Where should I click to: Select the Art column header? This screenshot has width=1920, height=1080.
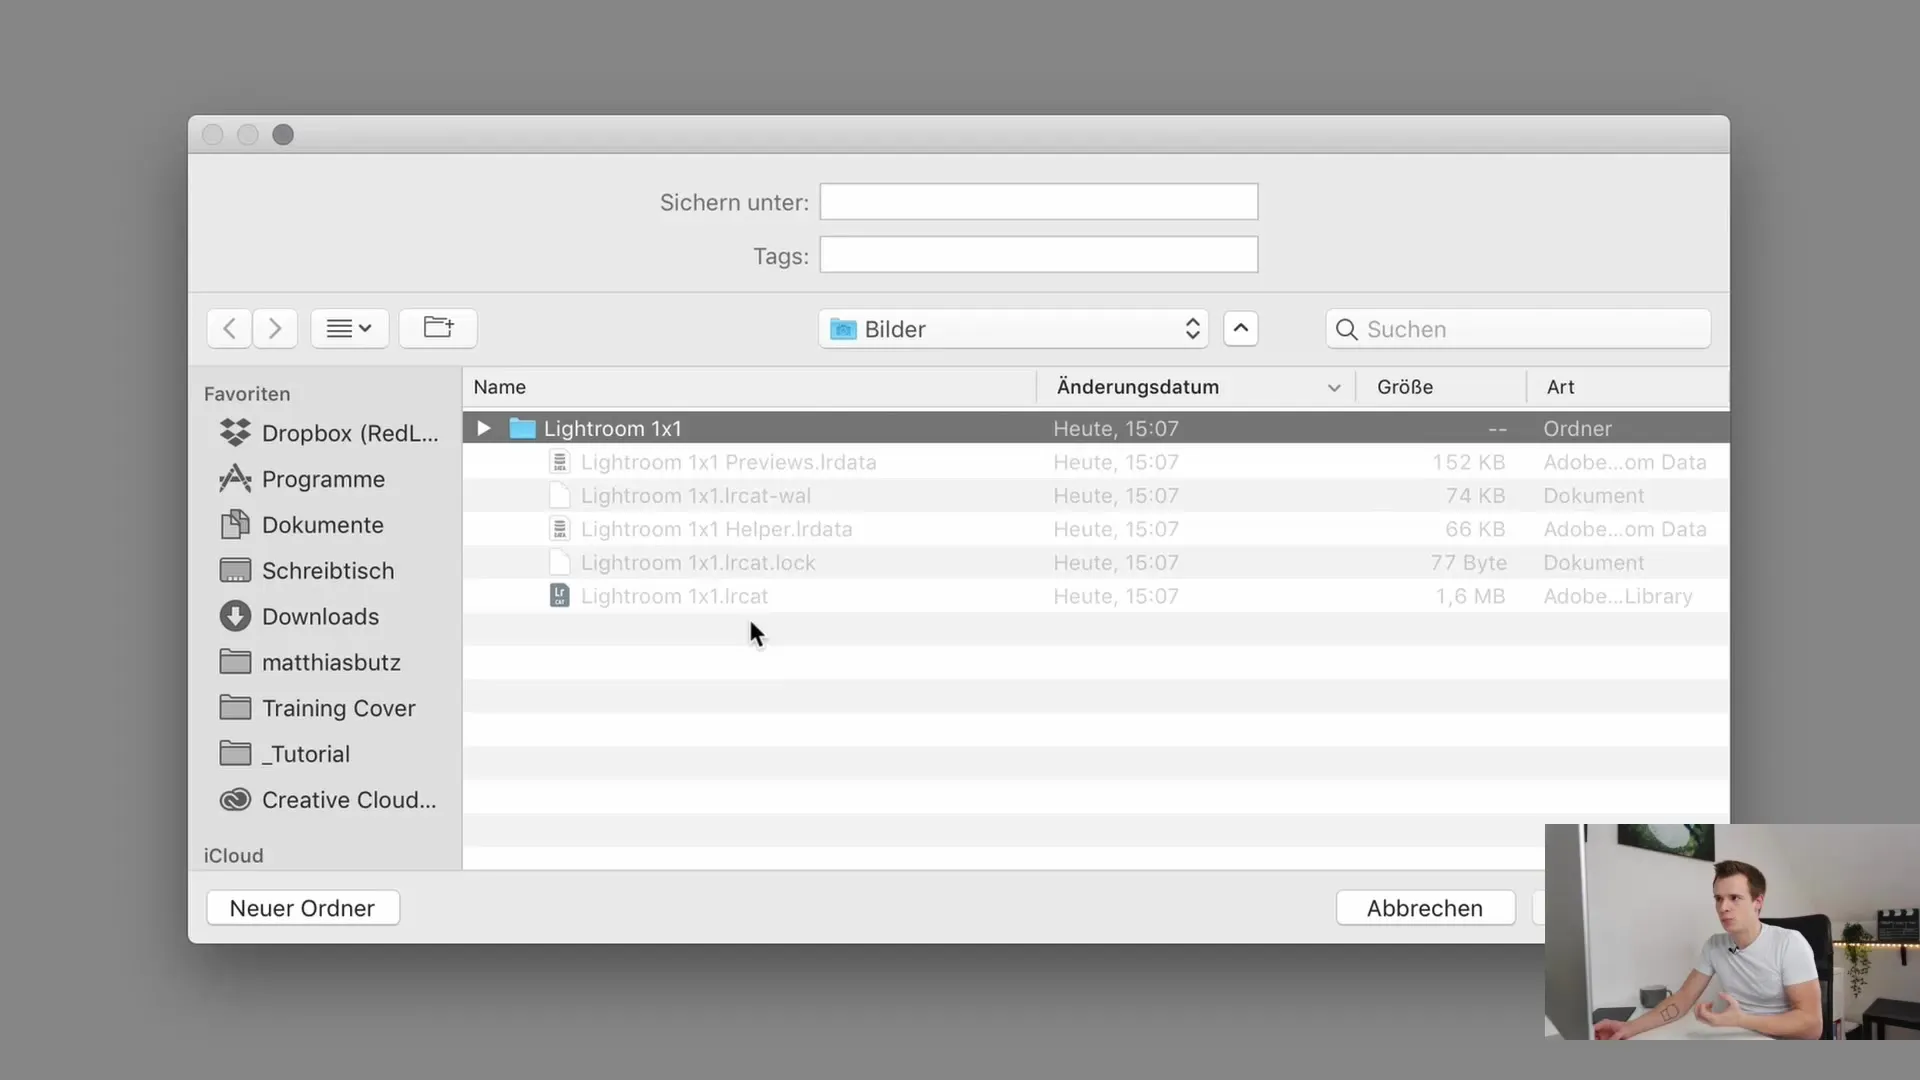[x=1559, y=386]
